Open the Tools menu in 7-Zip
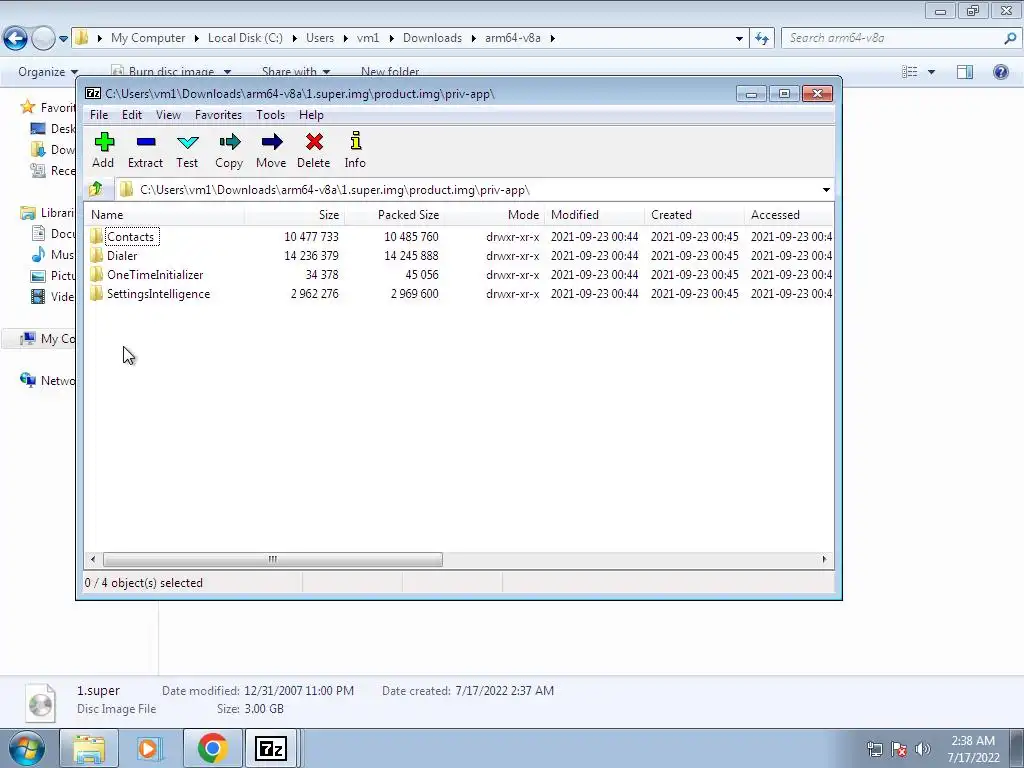The width and height of the screenshot is (1024, 768). tap(270, 115)
